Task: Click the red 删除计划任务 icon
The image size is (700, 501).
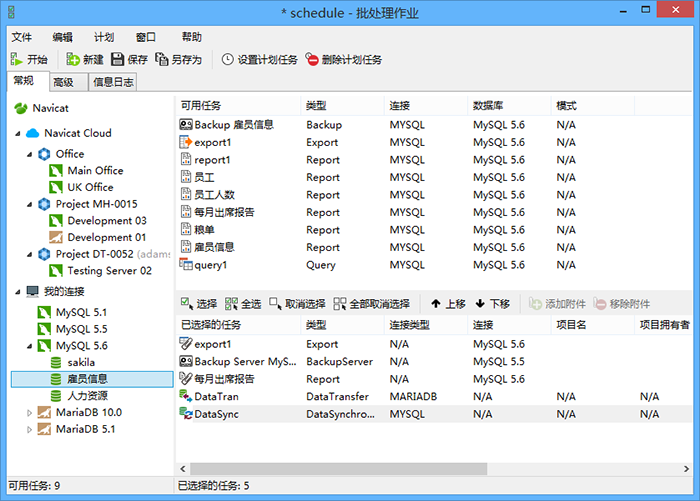Action: (312, 59)
